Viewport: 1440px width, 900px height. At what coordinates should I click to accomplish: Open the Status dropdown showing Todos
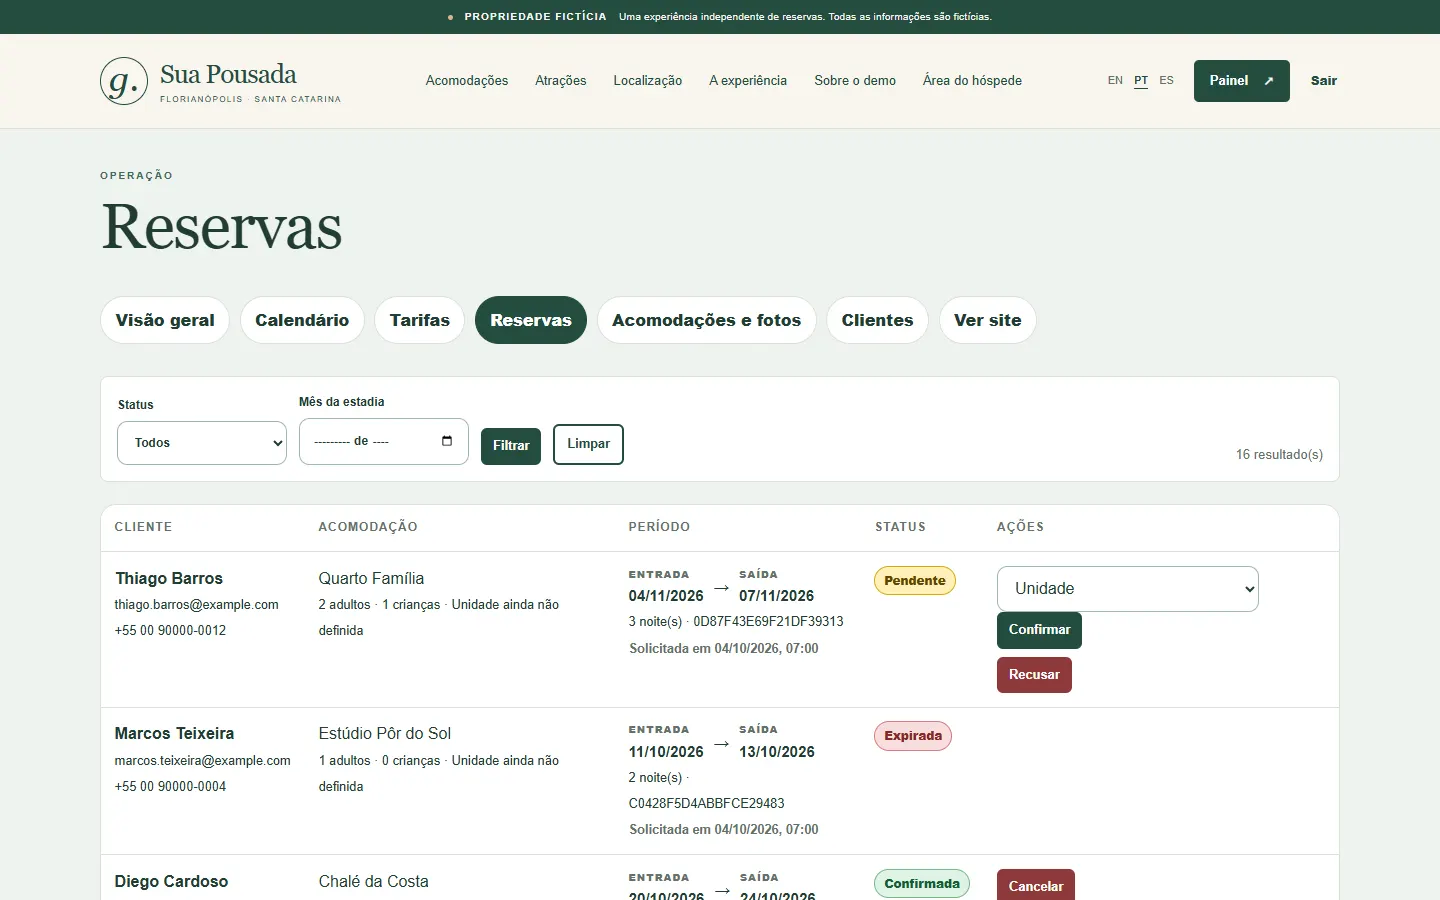click(202, 443)
